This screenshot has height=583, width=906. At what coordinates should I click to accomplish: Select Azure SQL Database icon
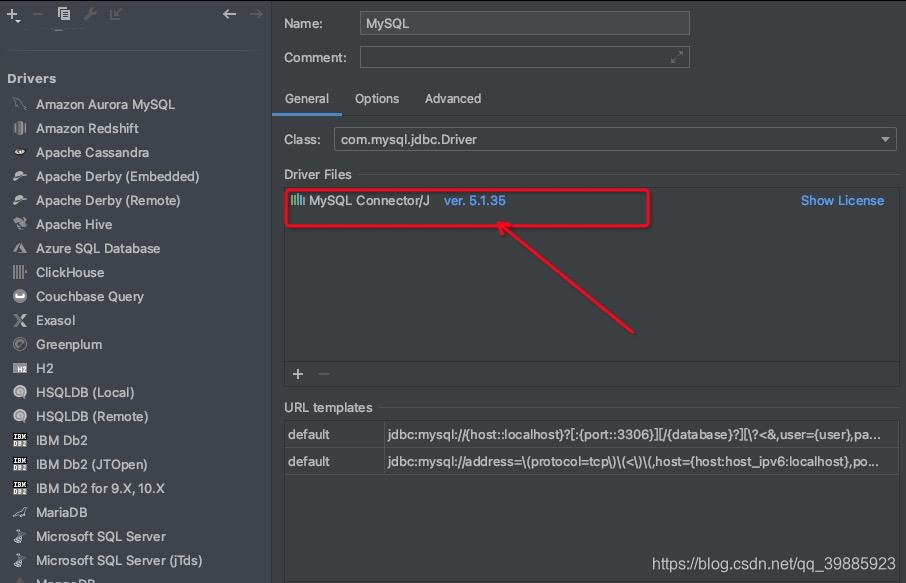click(20, 248)
